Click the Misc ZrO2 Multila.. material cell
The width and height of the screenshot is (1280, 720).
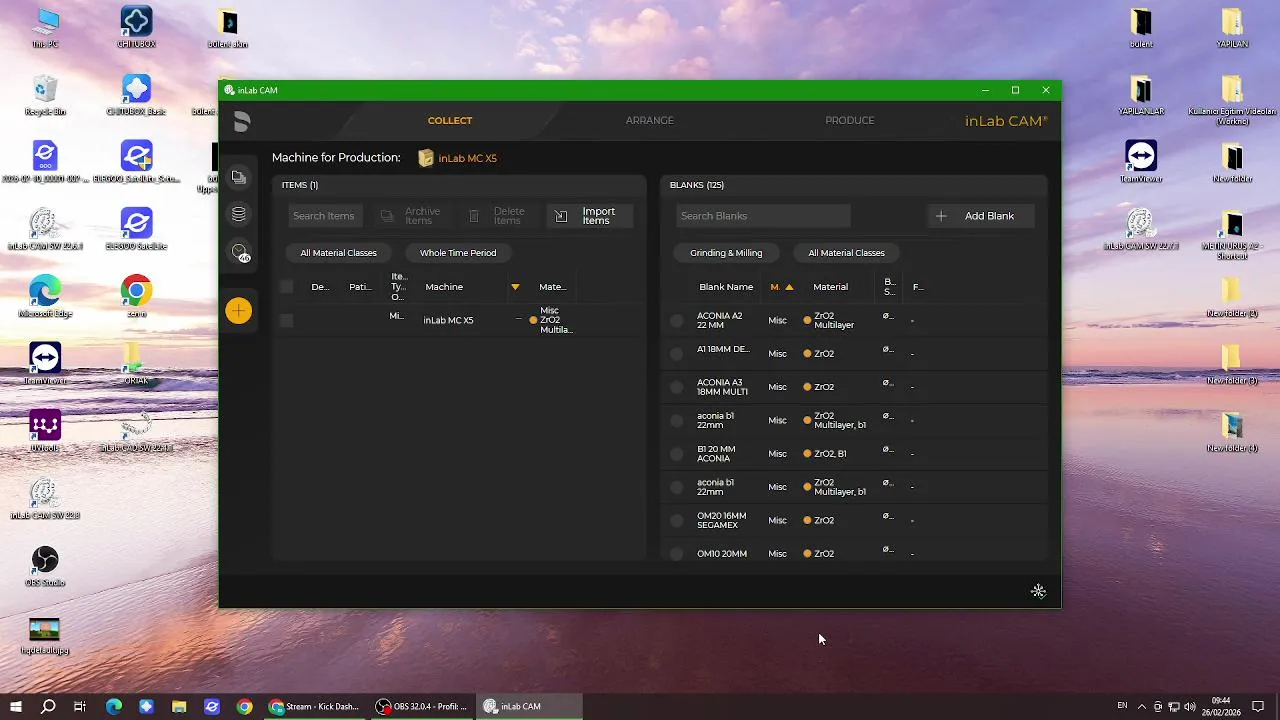552,320
